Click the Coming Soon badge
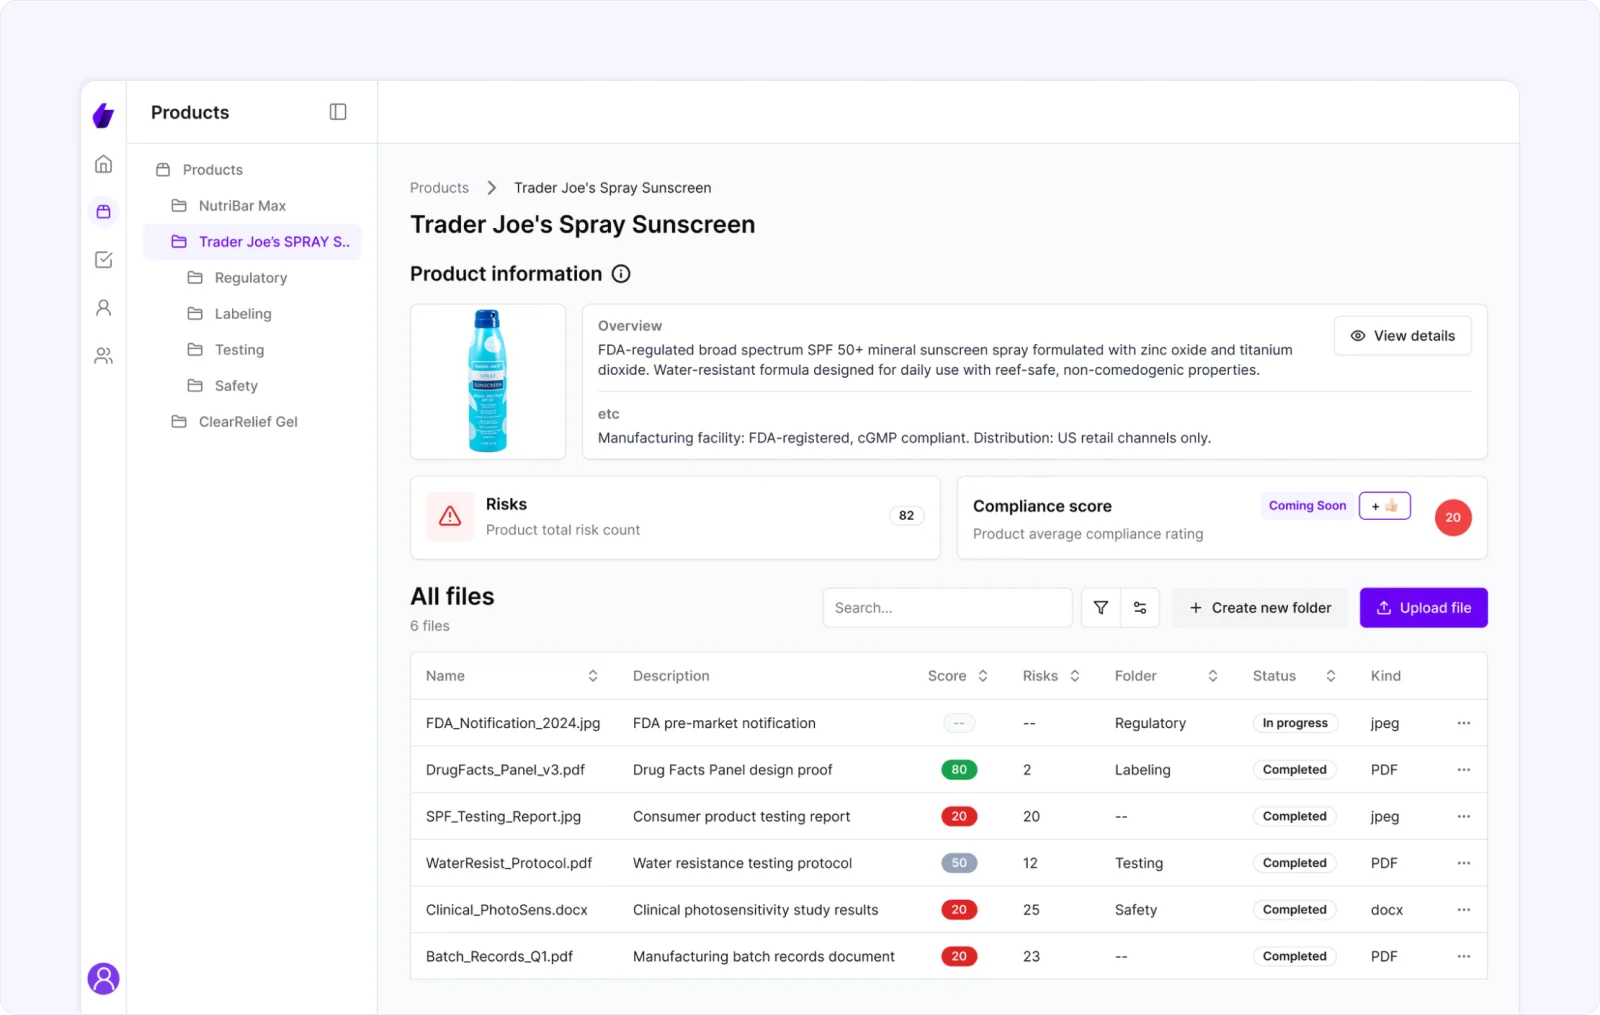Image resolution: width=1600 pixels, height=1015 pixels. tap(1307, 506)
